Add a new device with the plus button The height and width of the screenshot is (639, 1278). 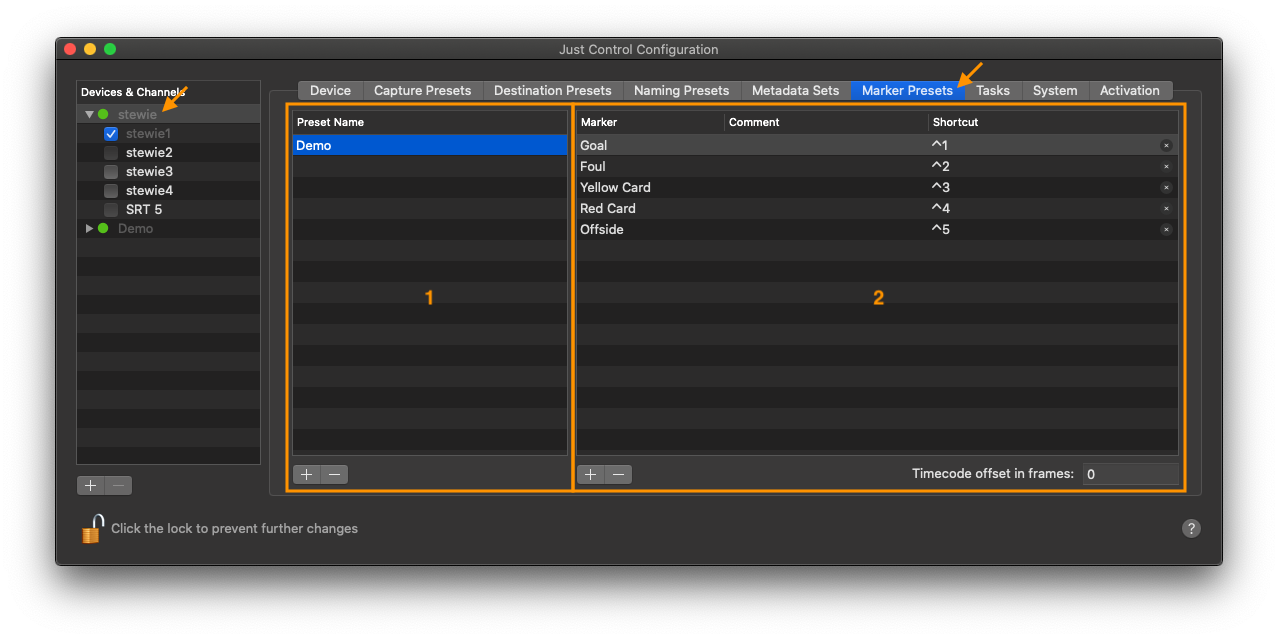[91, 485]
